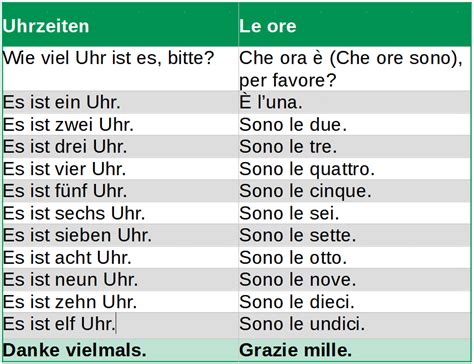Select the 'Uhrzeiten' header cell
This screenshot has height=364, width=474.
tap(120, 24)
